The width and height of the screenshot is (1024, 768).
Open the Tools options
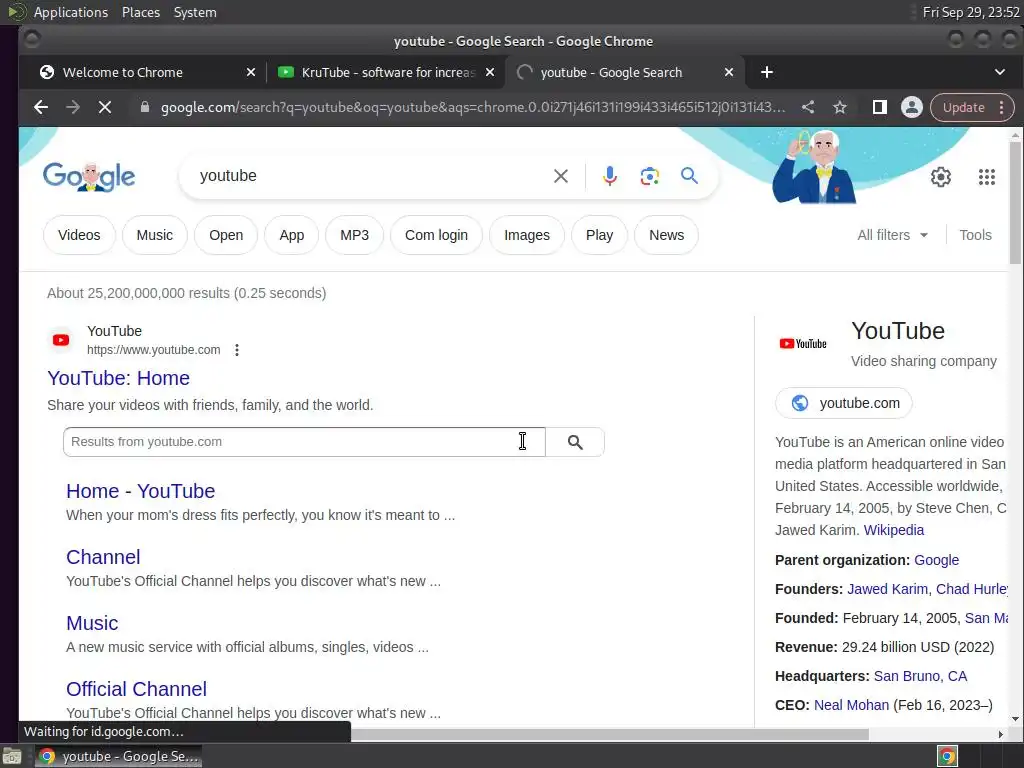pyautogui.click(x=975, y=235)
